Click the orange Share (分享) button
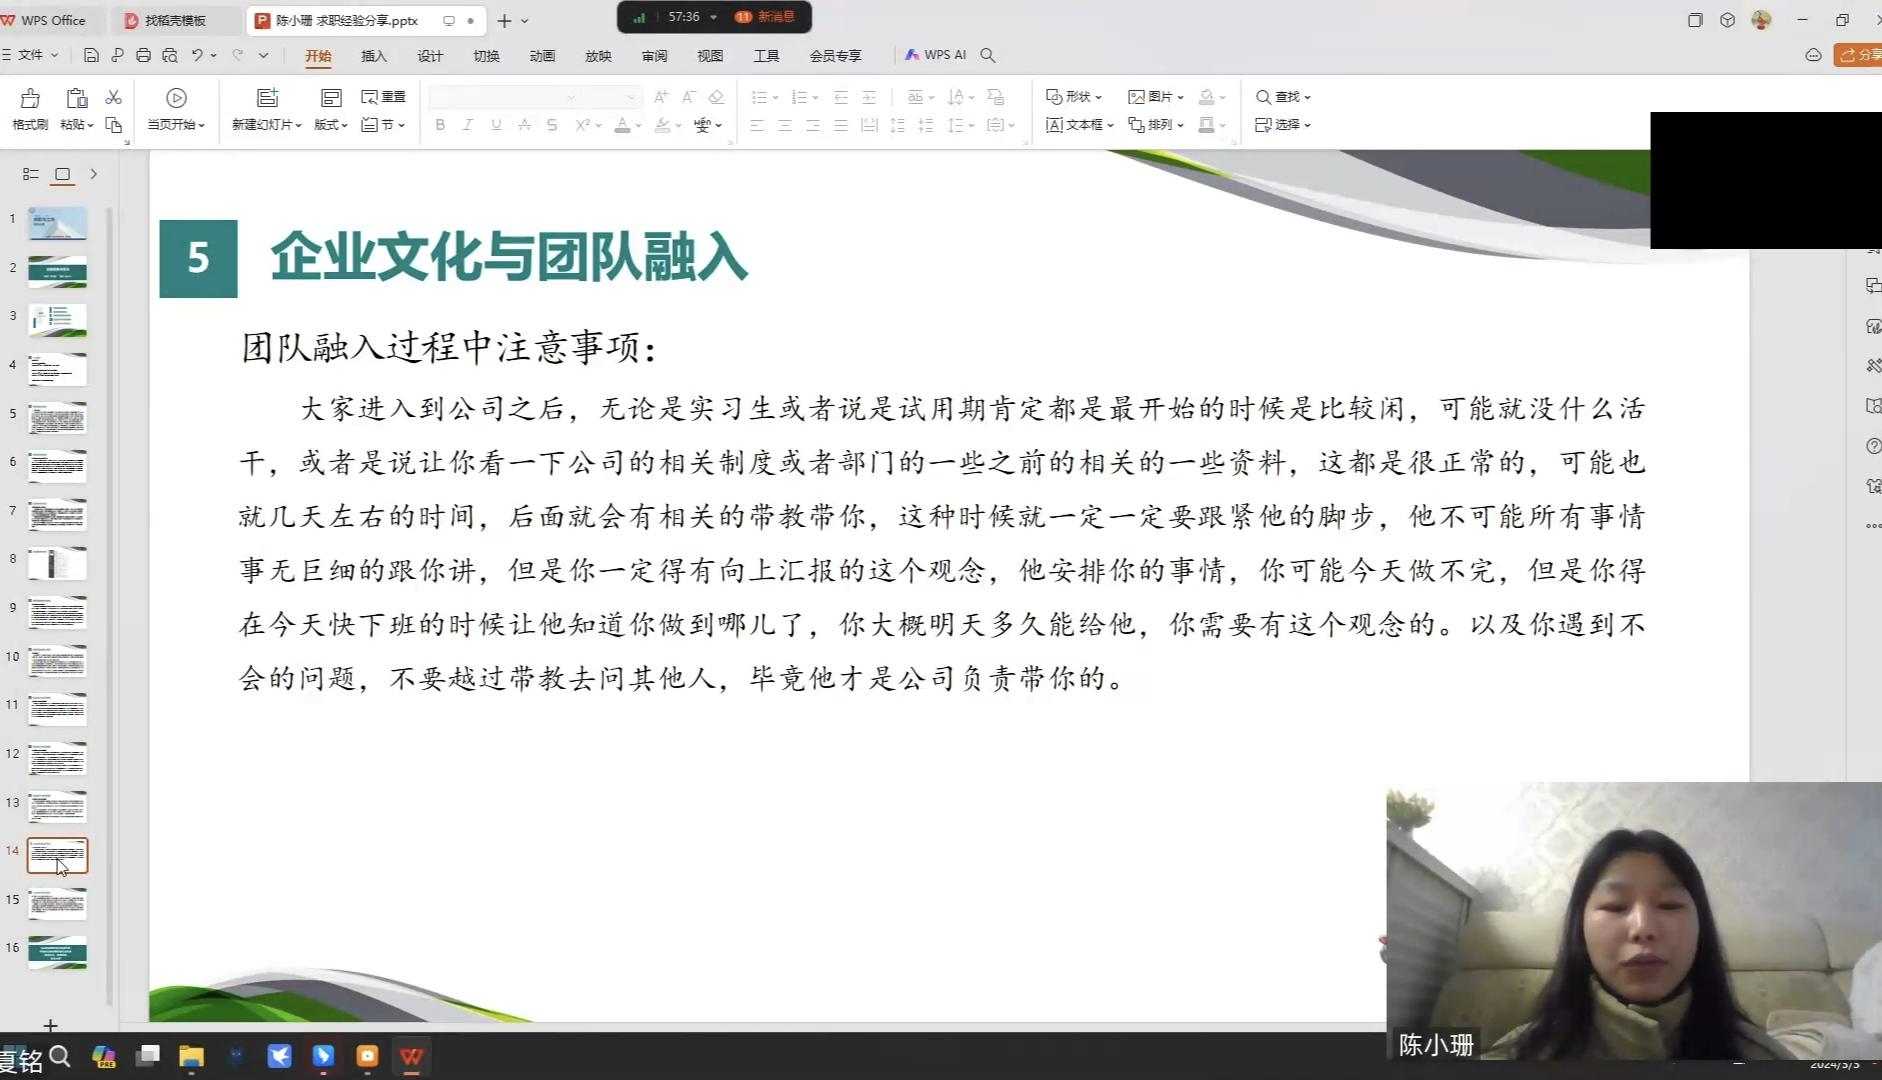 click(x=1858, y=55)
